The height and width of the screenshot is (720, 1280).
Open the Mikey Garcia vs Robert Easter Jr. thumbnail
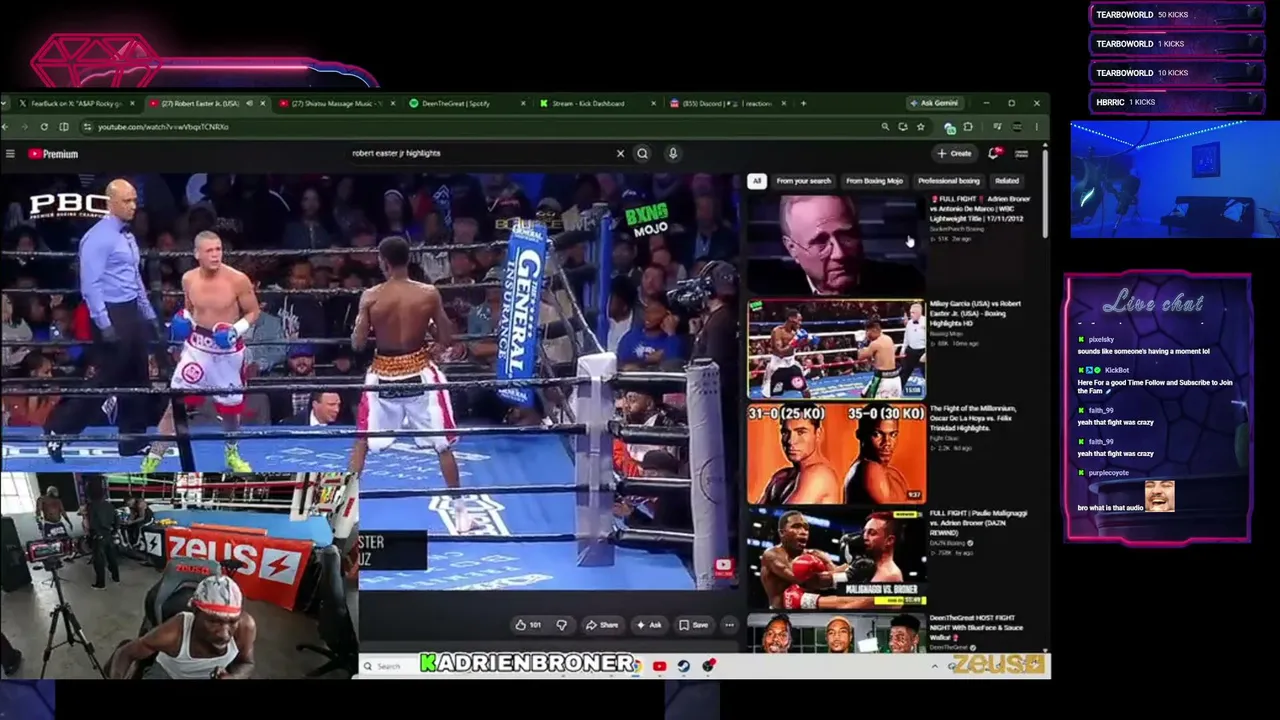pyautogui.click(x=836, y=349)
